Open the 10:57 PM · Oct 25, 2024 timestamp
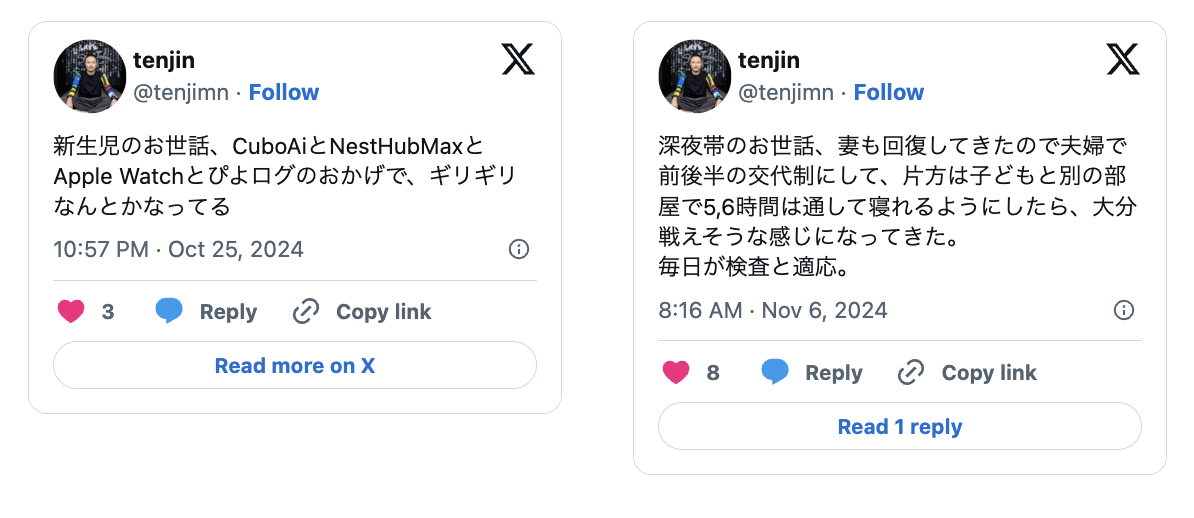 pos(178,249)
